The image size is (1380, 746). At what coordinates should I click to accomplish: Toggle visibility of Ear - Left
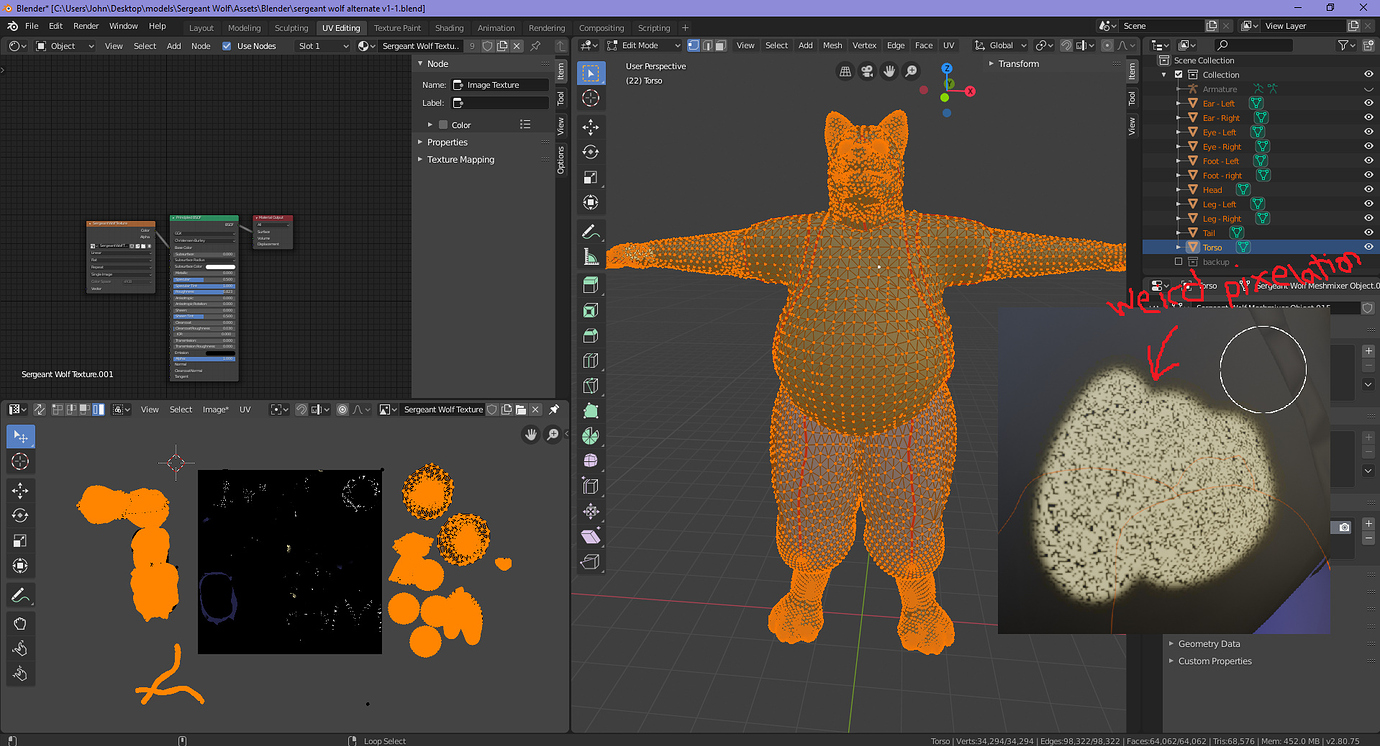point(1368,103)
